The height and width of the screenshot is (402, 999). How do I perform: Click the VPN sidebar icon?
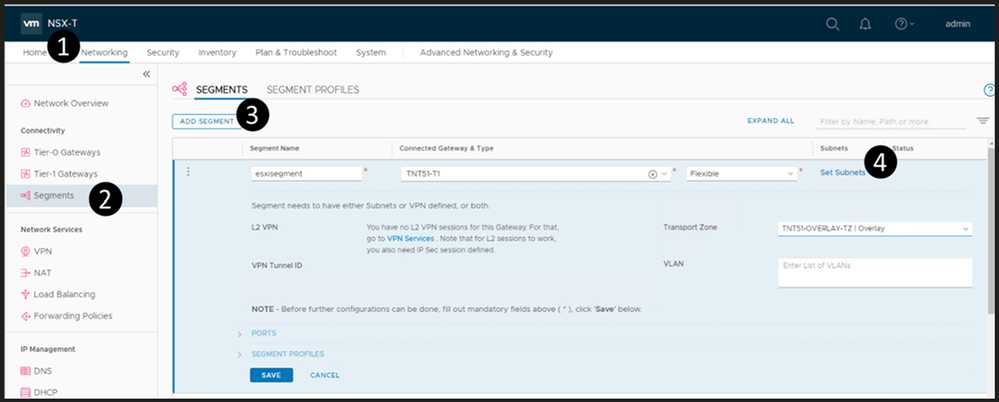(25, 251)
